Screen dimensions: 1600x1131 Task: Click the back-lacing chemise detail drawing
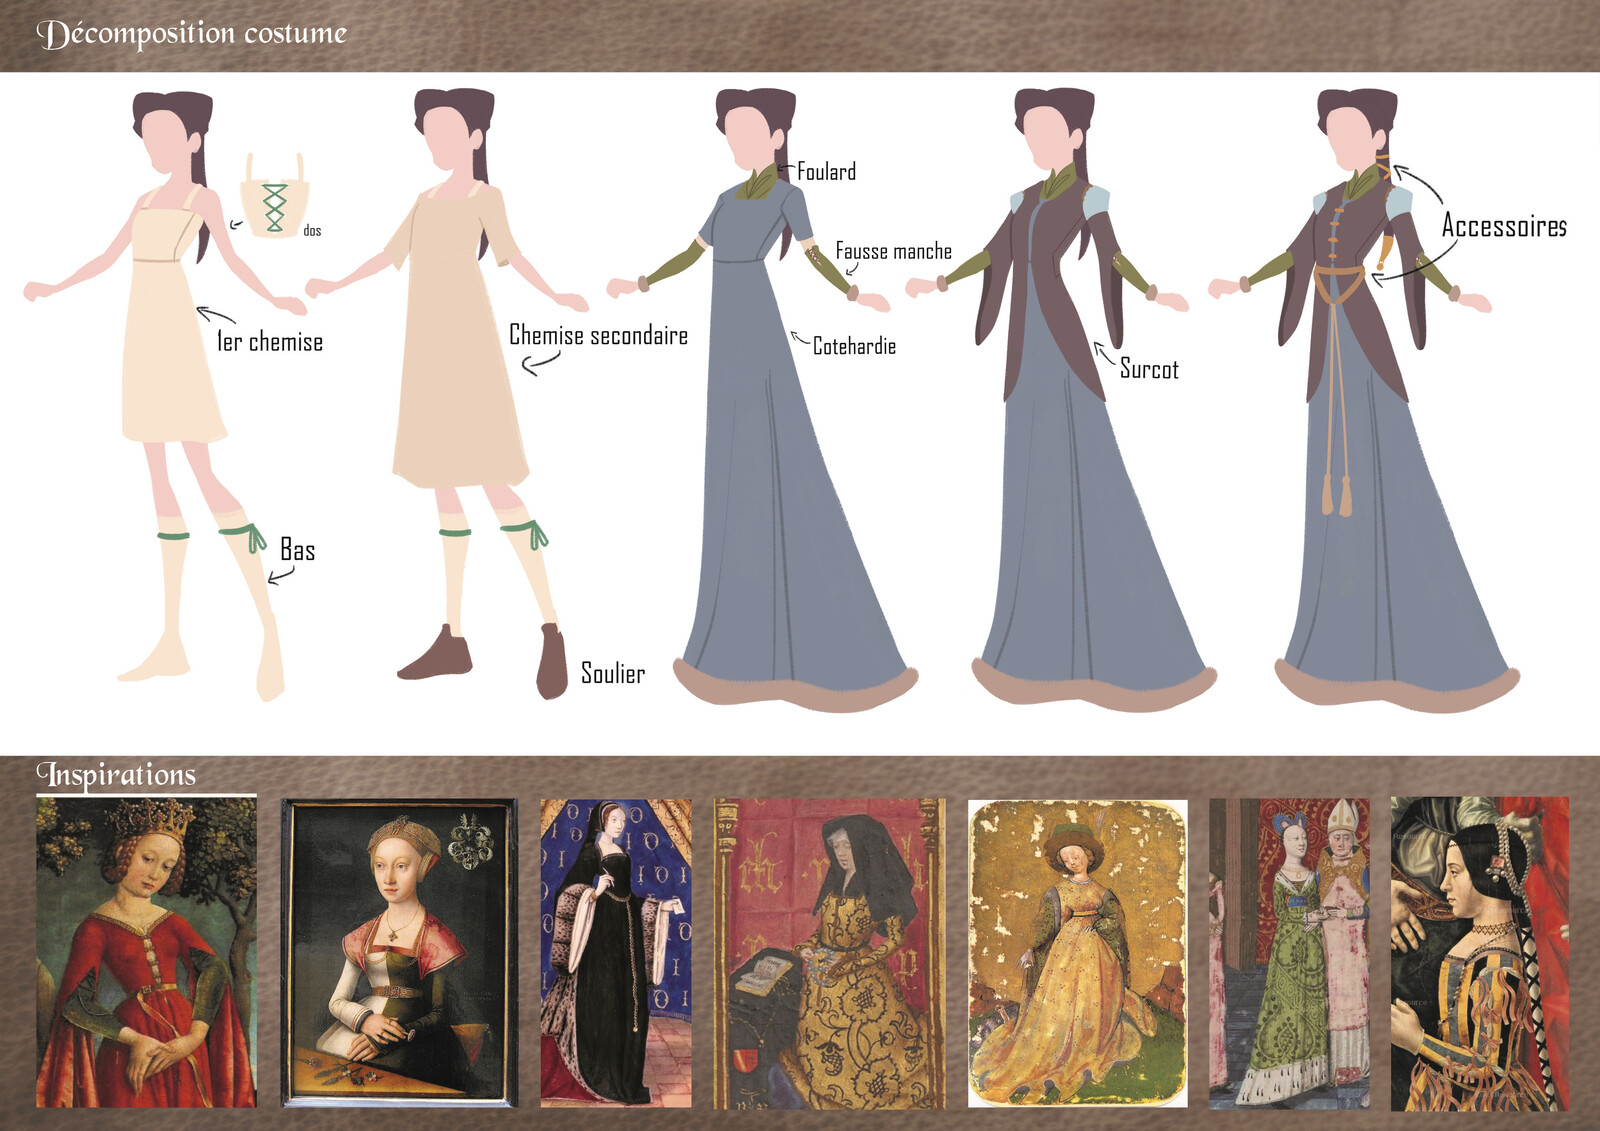(x=274, y=196)
